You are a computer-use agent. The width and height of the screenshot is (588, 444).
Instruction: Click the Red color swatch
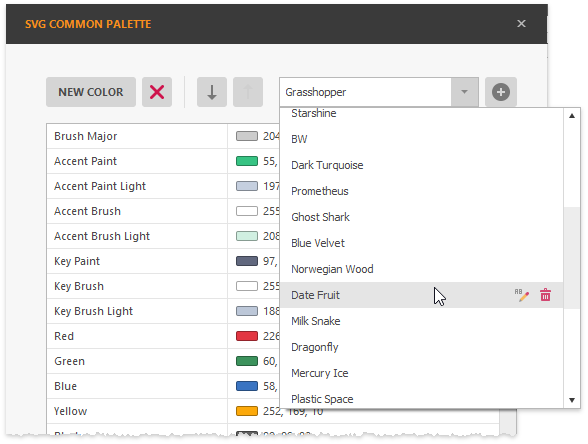click(247, 336)
